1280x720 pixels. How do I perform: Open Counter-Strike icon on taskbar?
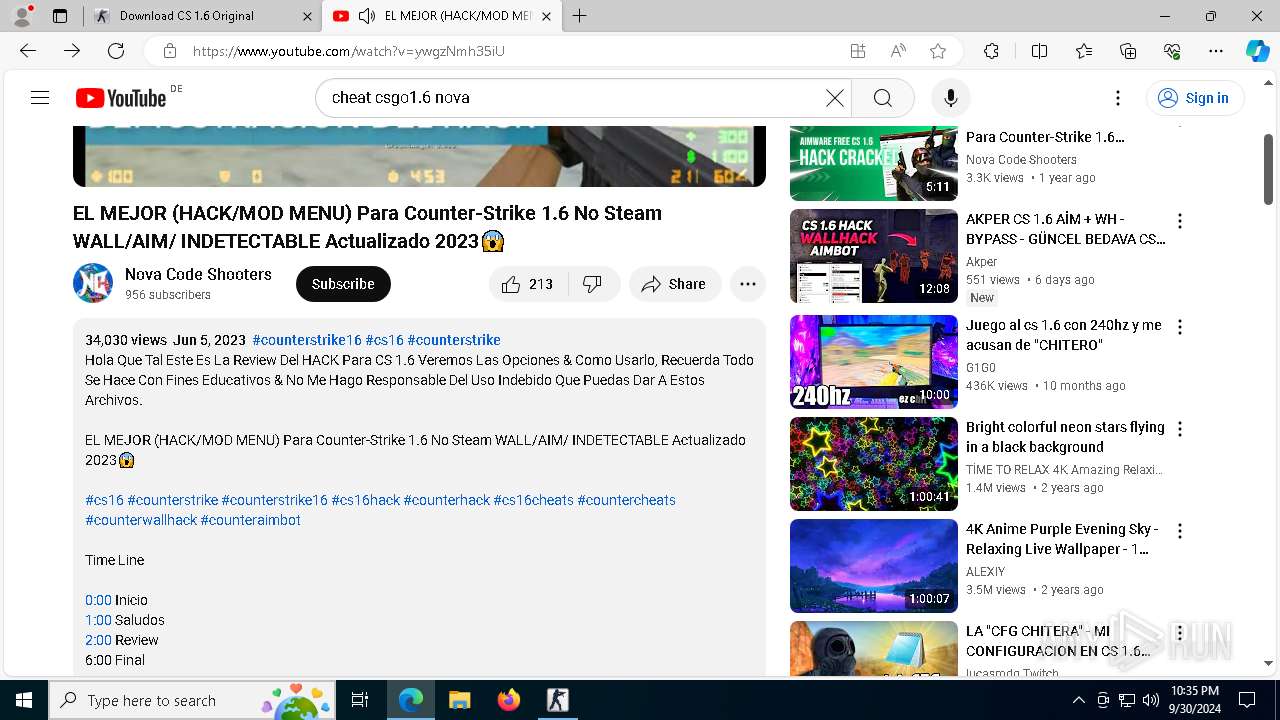pyautogui.click(x=557, y=700)
